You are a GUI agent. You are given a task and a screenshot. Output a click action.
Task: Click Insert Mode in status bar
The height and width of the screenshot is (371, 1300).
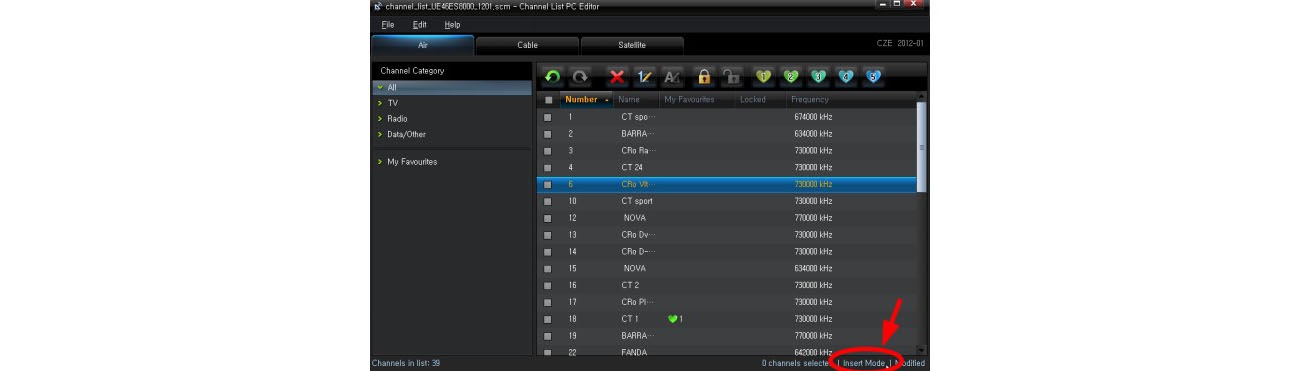click(864, 363)
